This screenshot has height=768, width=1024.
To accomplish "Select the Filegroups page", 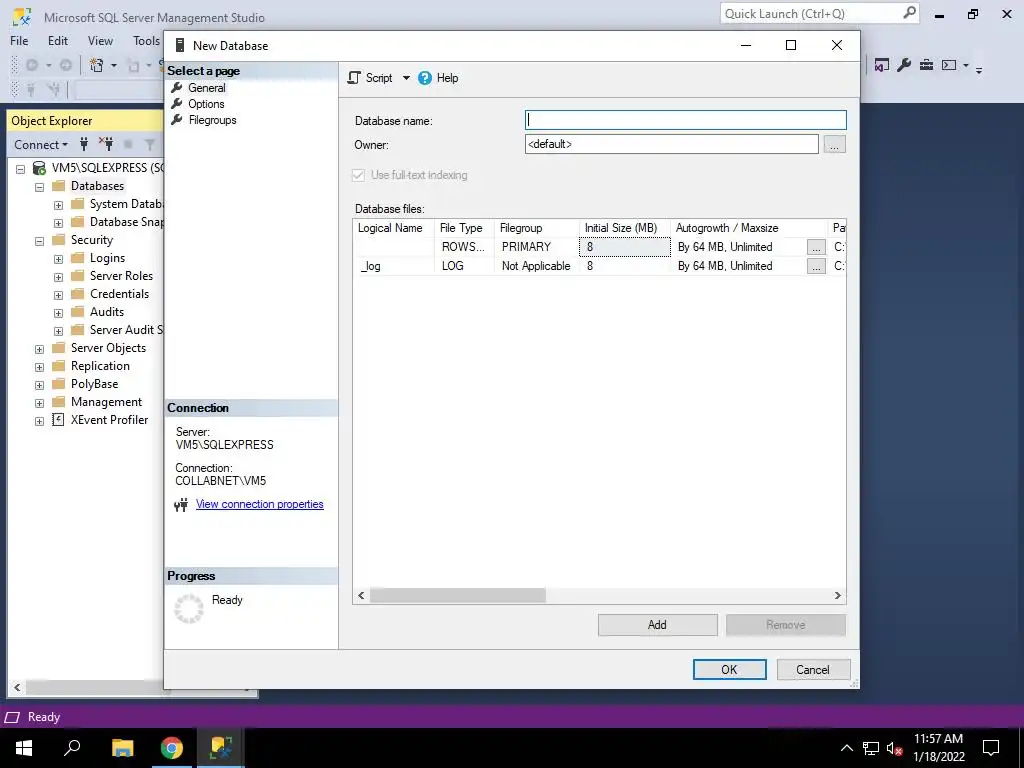I will pos(212,120).
